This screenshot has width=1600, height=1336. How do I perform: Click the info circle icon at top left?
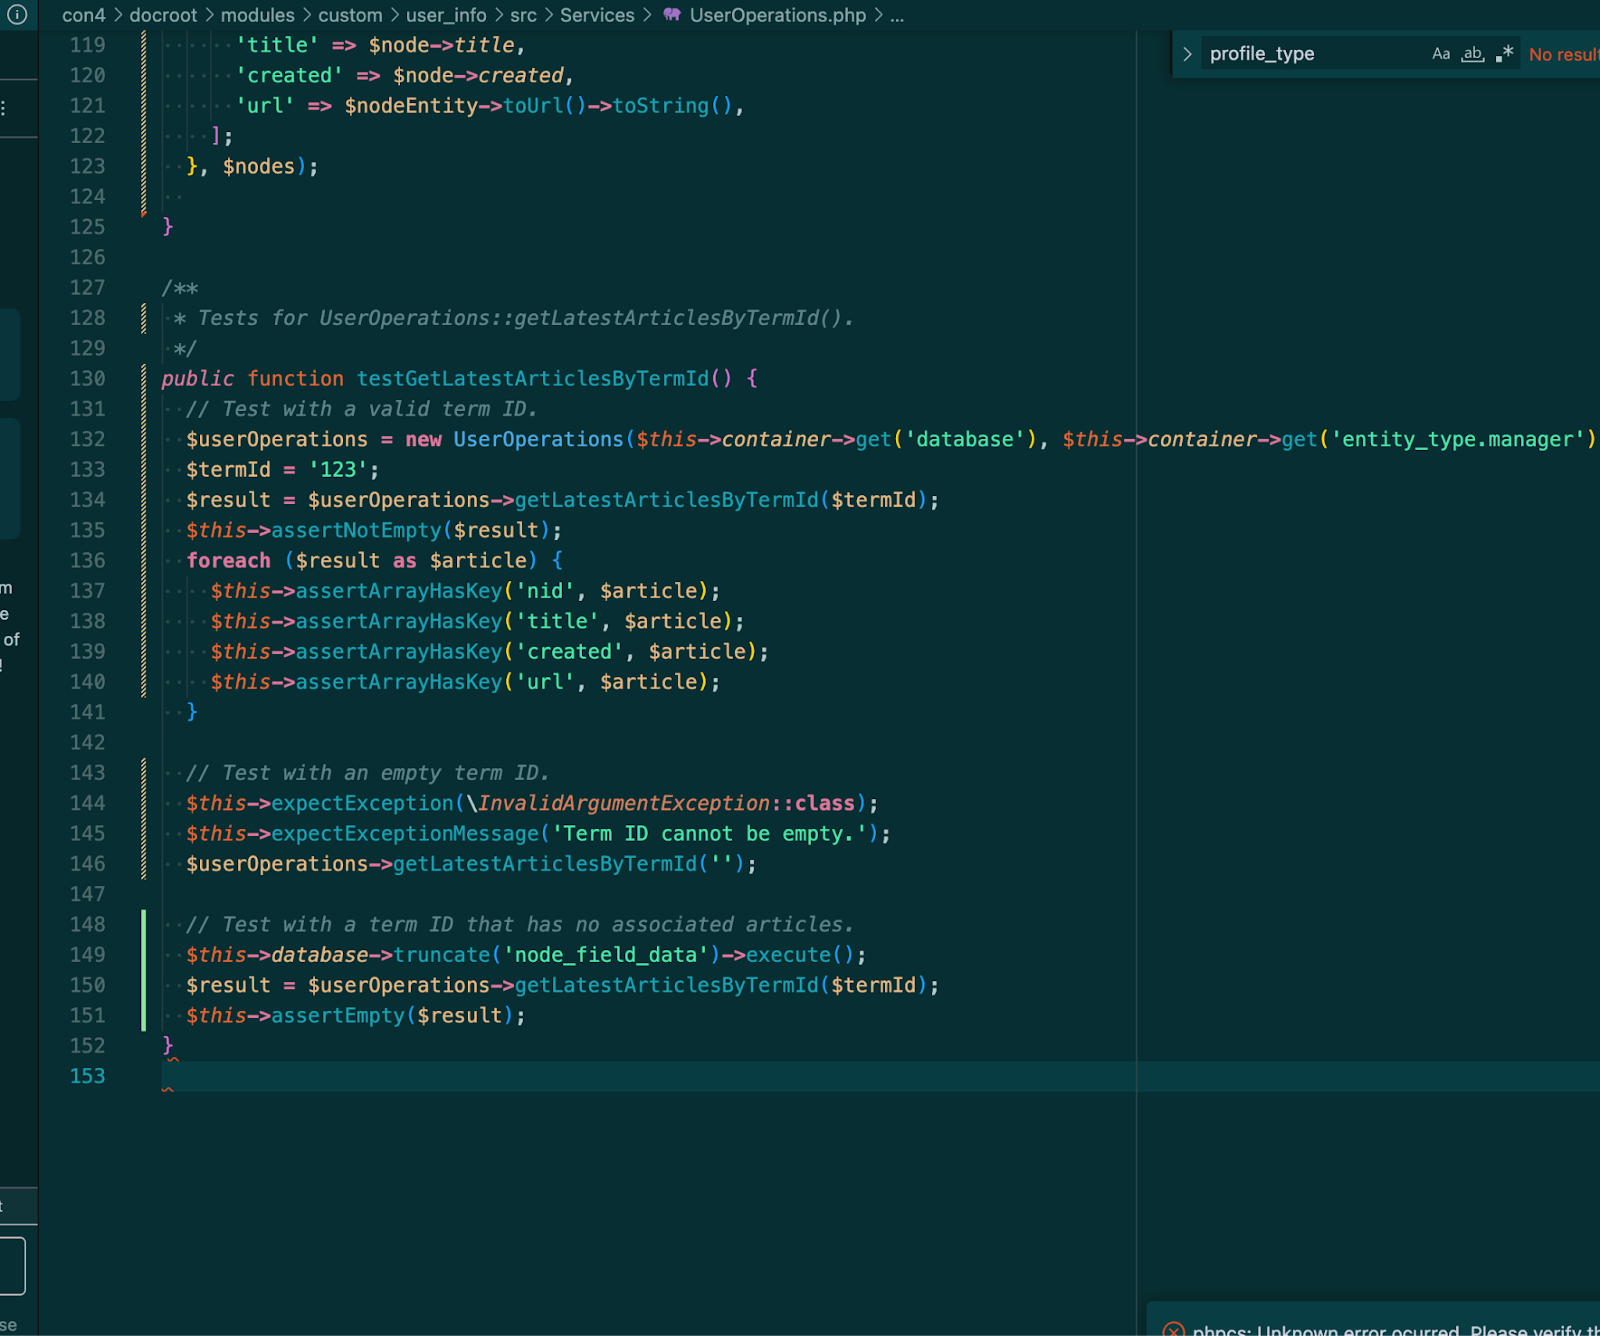pyautogui.click(x=17, y=15)
